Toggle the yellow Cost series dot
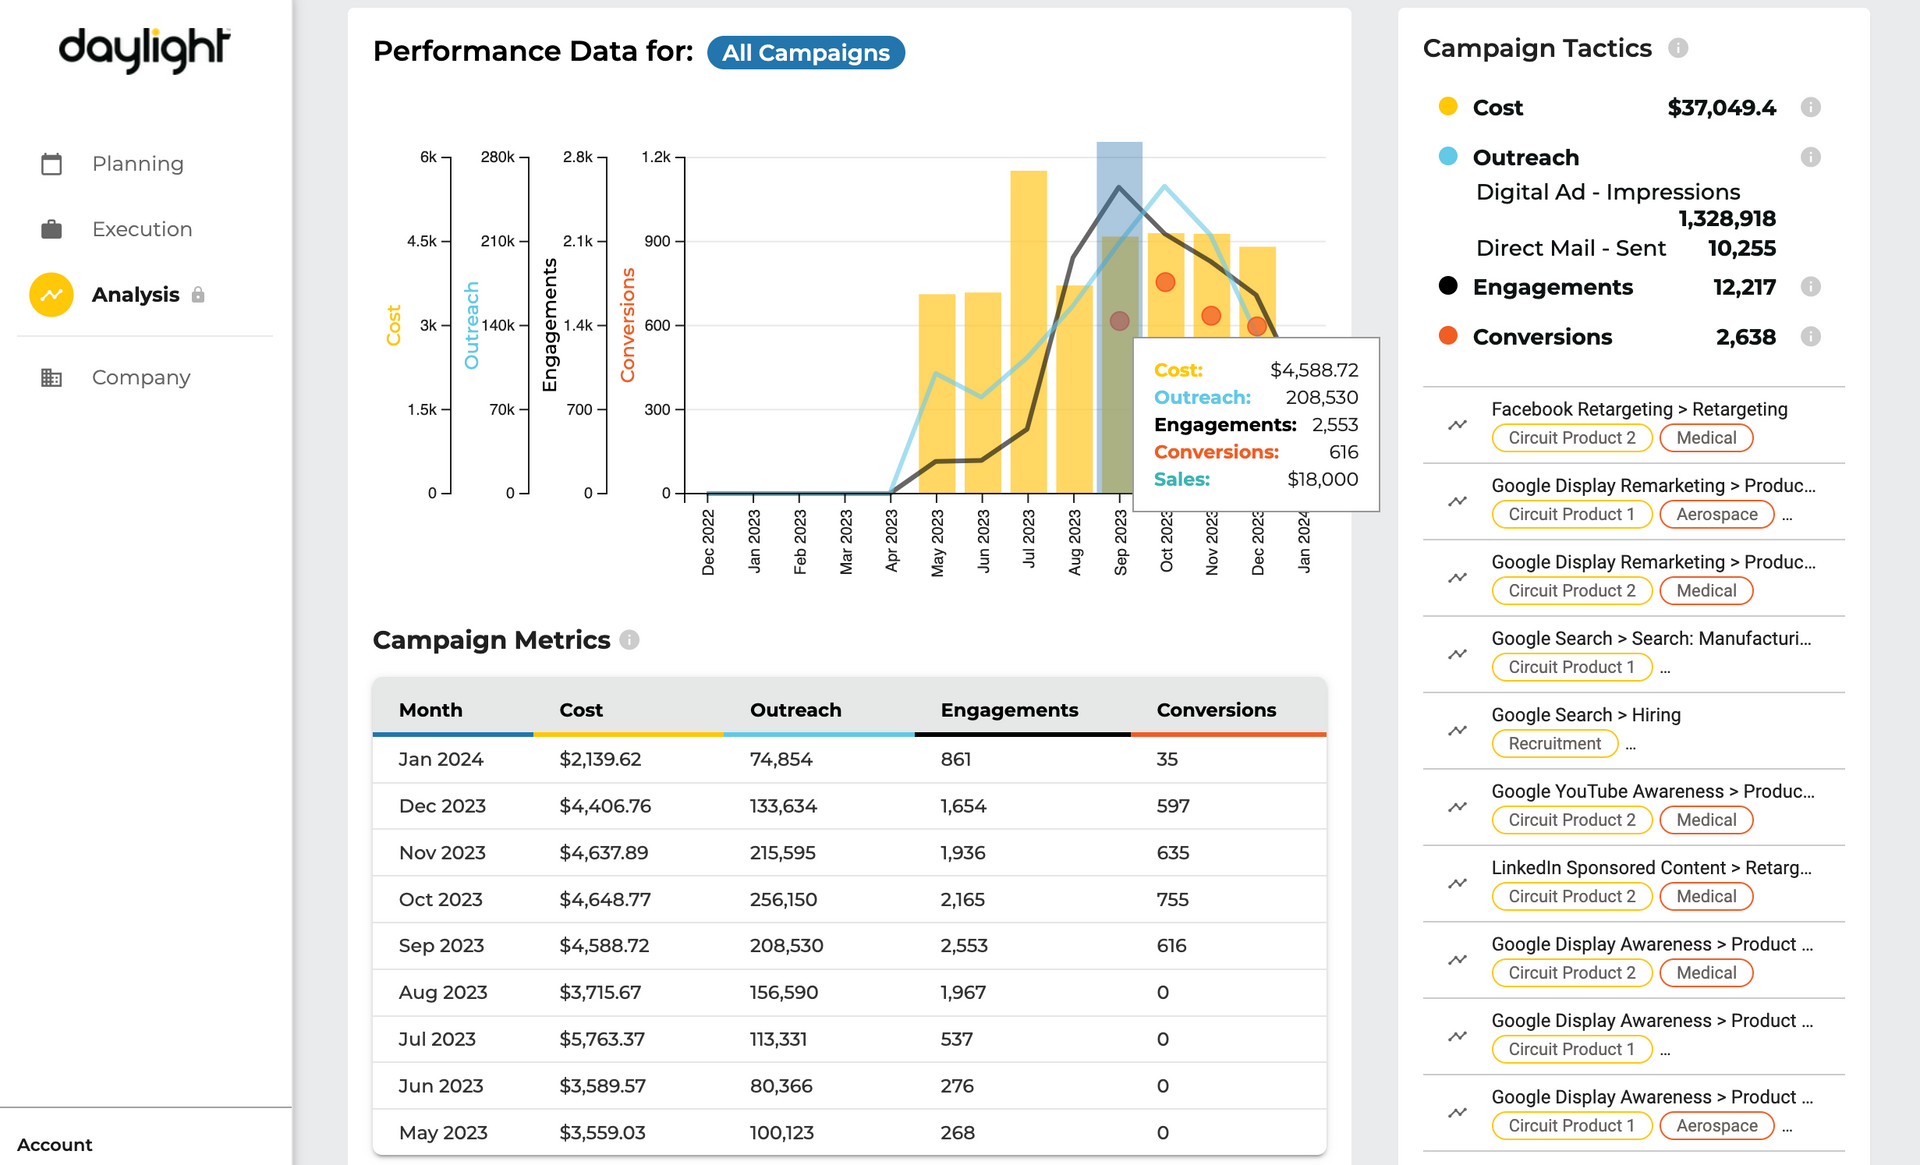1920x1165 pixels. click(x=1448, y=106)
